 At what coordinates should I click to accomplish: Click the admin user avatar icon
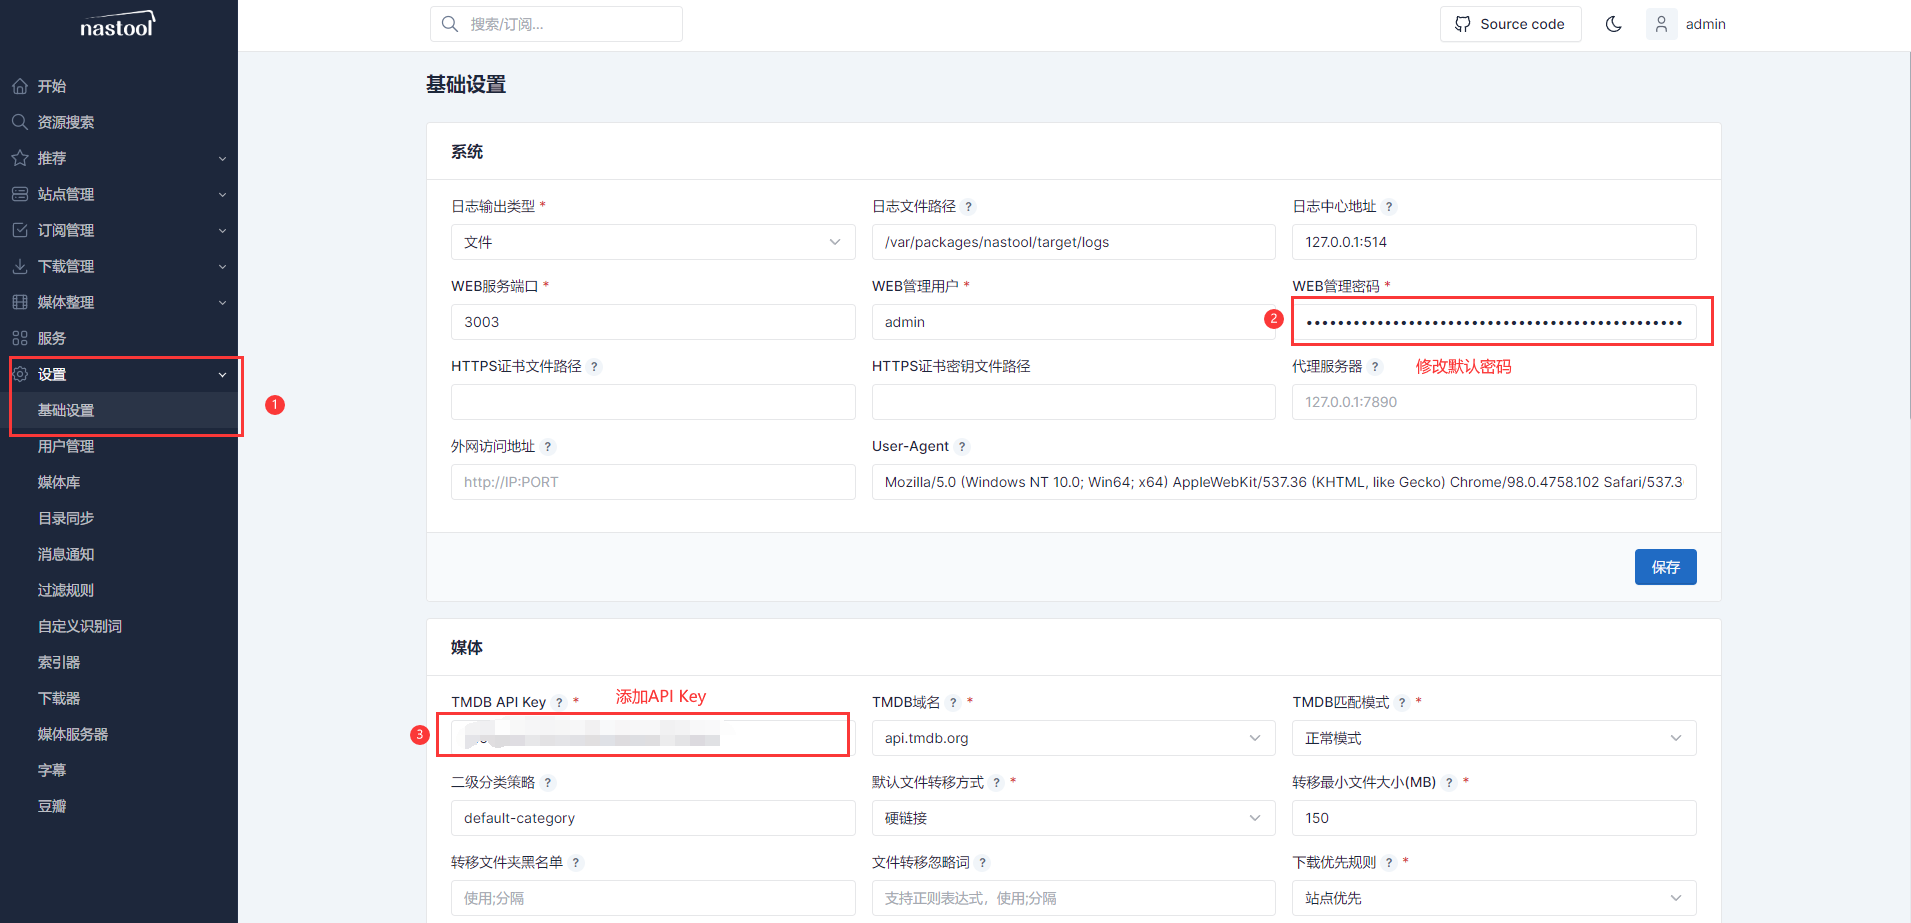pyautogui.click(x=1661, y=24)
